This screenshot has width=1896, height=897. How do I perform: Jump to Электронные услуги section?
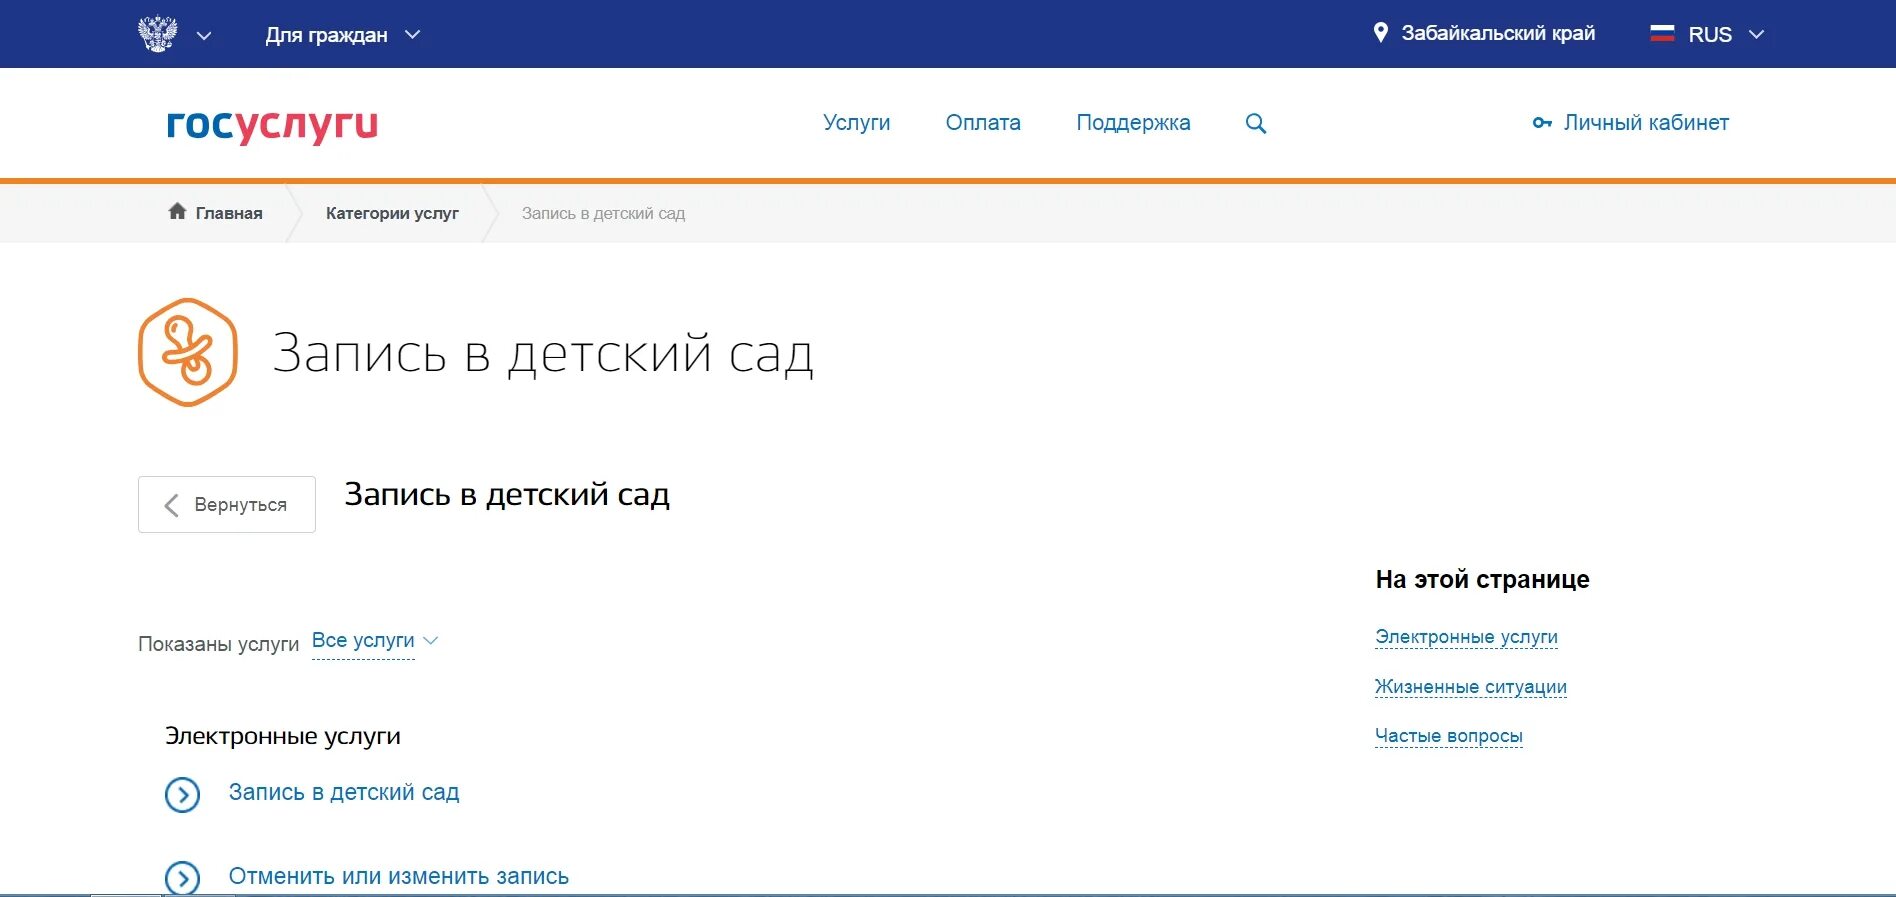pos(1466,637)
